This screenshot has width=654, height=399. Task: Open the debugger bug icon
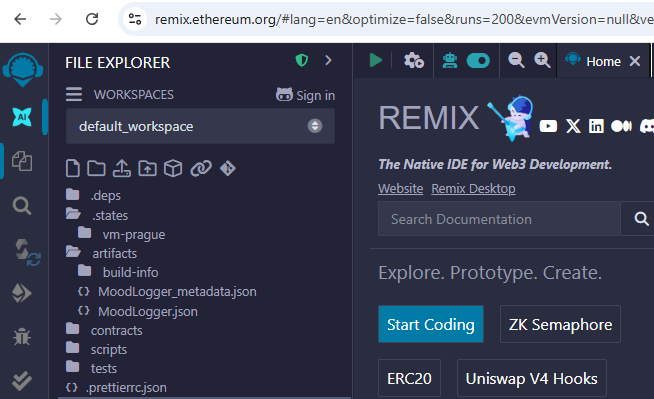point(22,336)
